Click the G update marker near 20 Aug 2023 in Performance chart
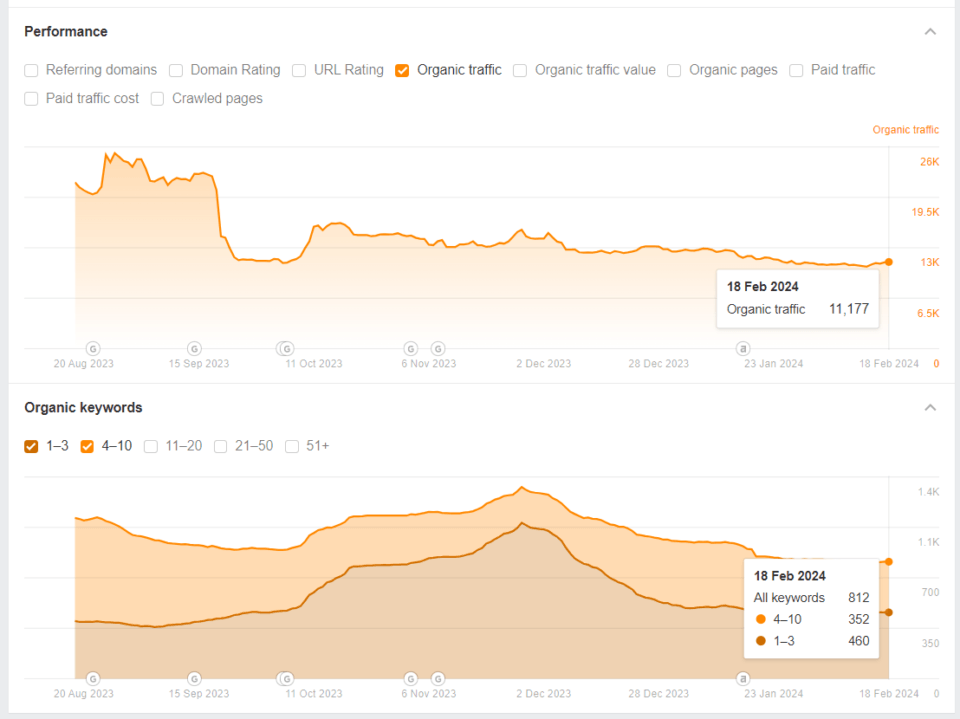Screen dimensions: 960x719 [x=93, y=348]
